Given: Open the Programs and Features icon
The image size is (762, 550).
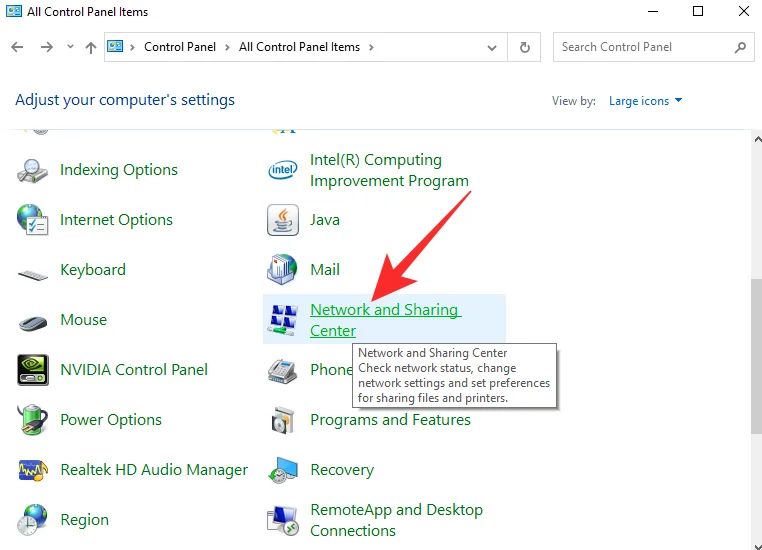Looking at the screenshot, I should 283,420.
